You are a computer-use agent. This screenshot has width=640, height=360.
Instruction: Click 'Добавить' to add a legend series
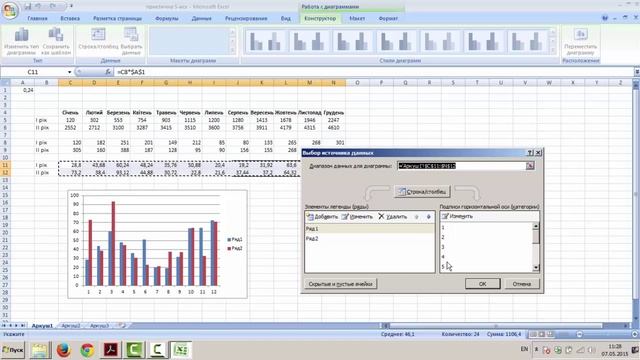(322, 216)
